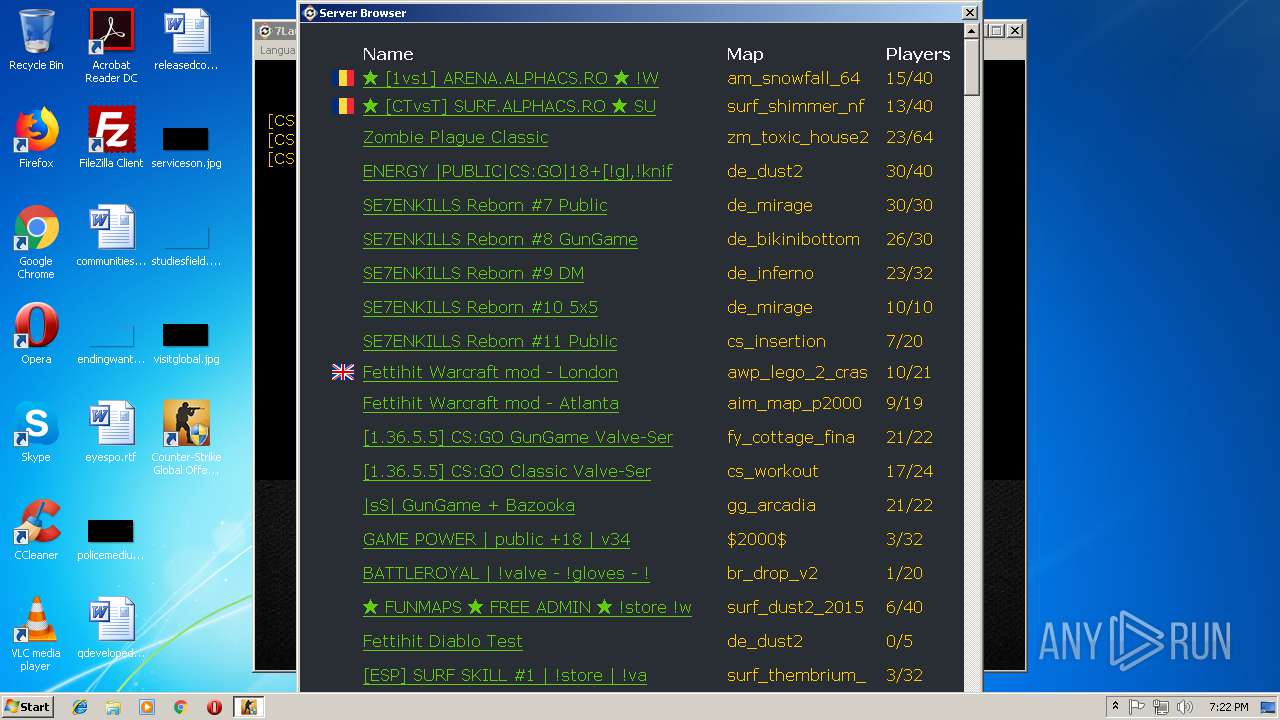1280x720 pixels.
Task: Launch Firefox from the desktop
Action: pyautogui.click(x=36, y=138)
